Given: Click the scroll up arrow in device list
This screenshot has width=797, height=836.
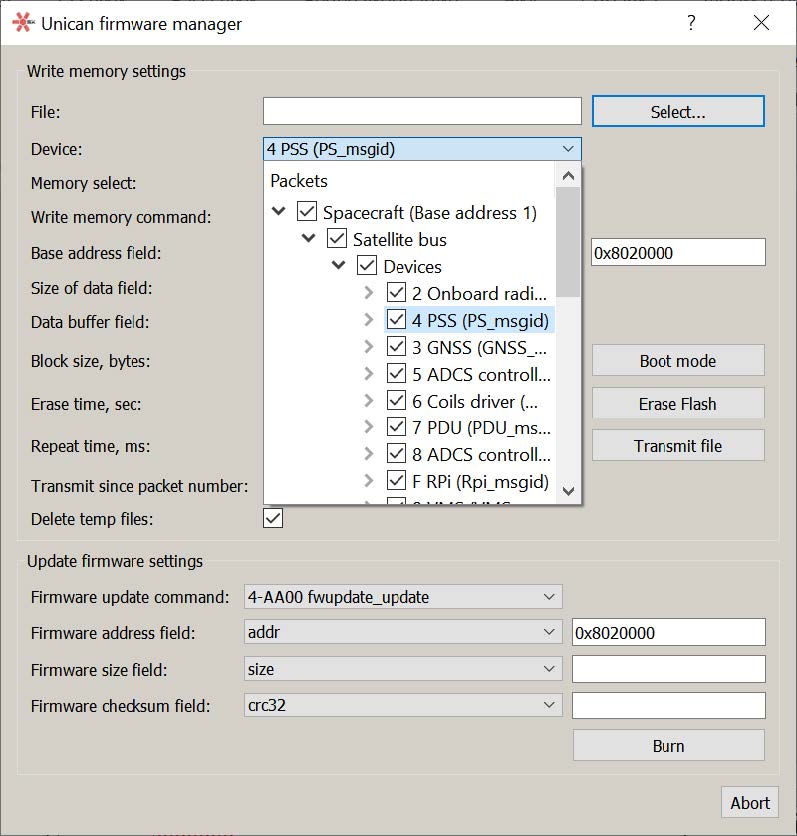Looking at the screenshot, I should [568, 174].
